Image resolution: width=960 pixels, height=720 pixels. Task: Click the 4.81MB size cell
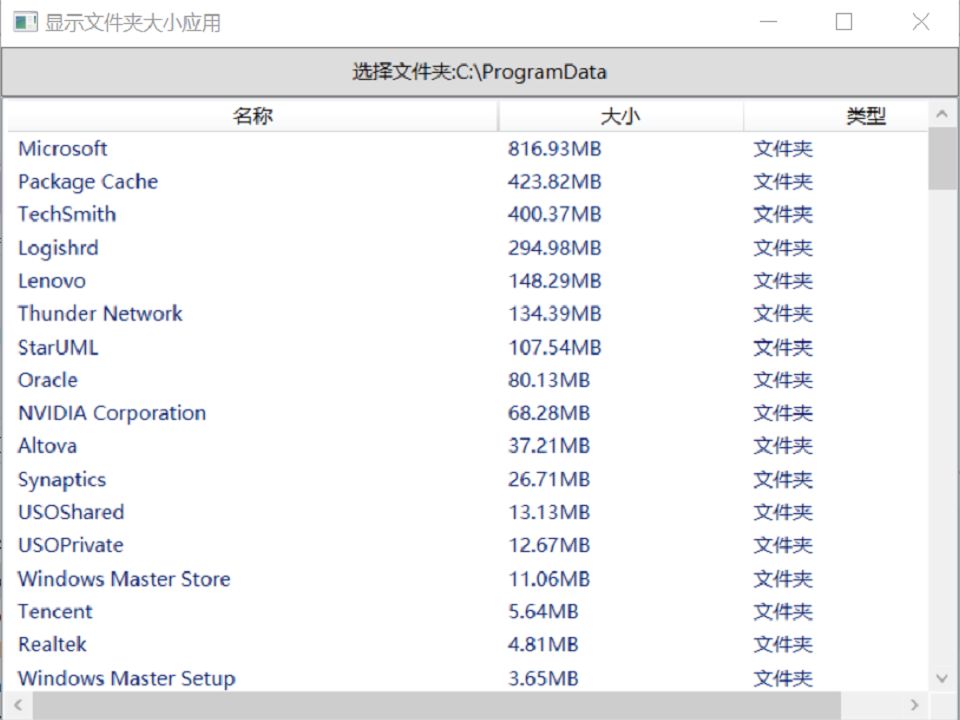[543, 644]
